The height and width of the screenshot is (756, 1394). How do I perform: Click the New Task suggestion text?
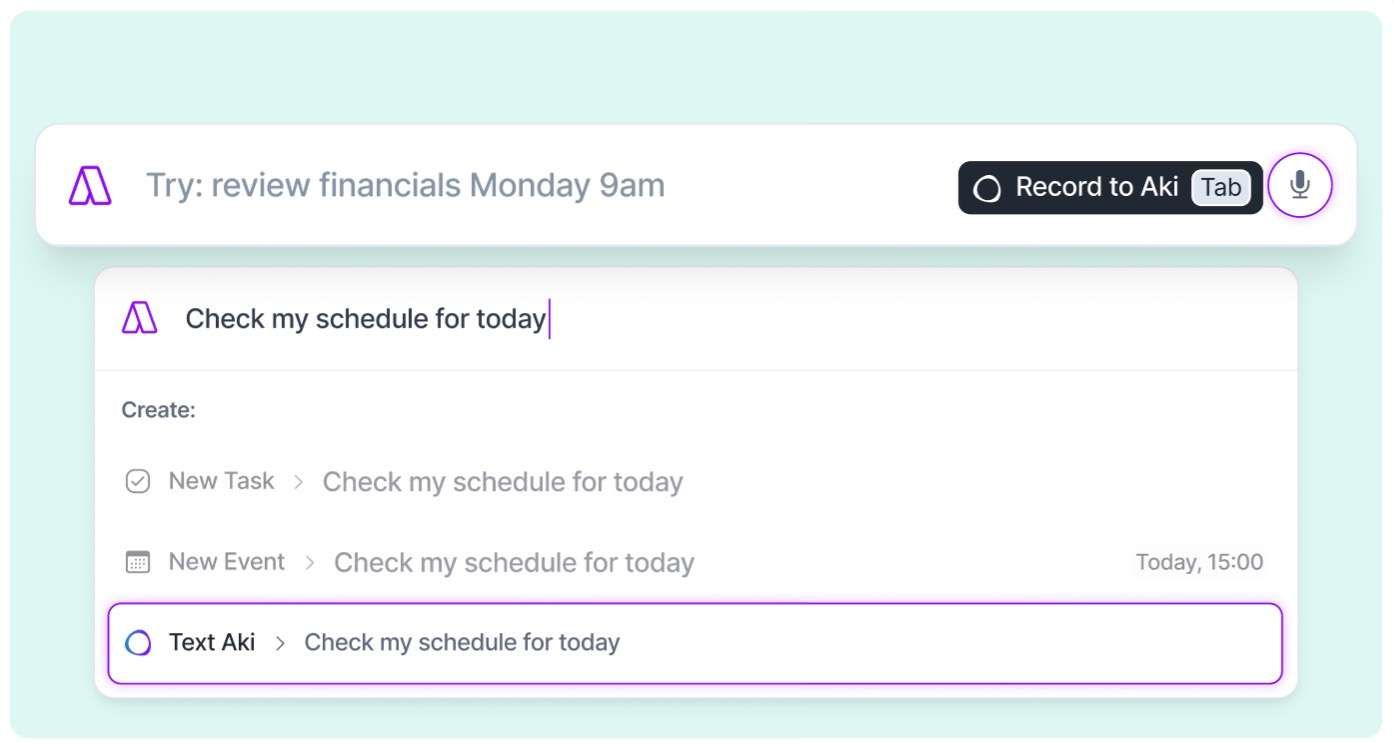[502, 482]
